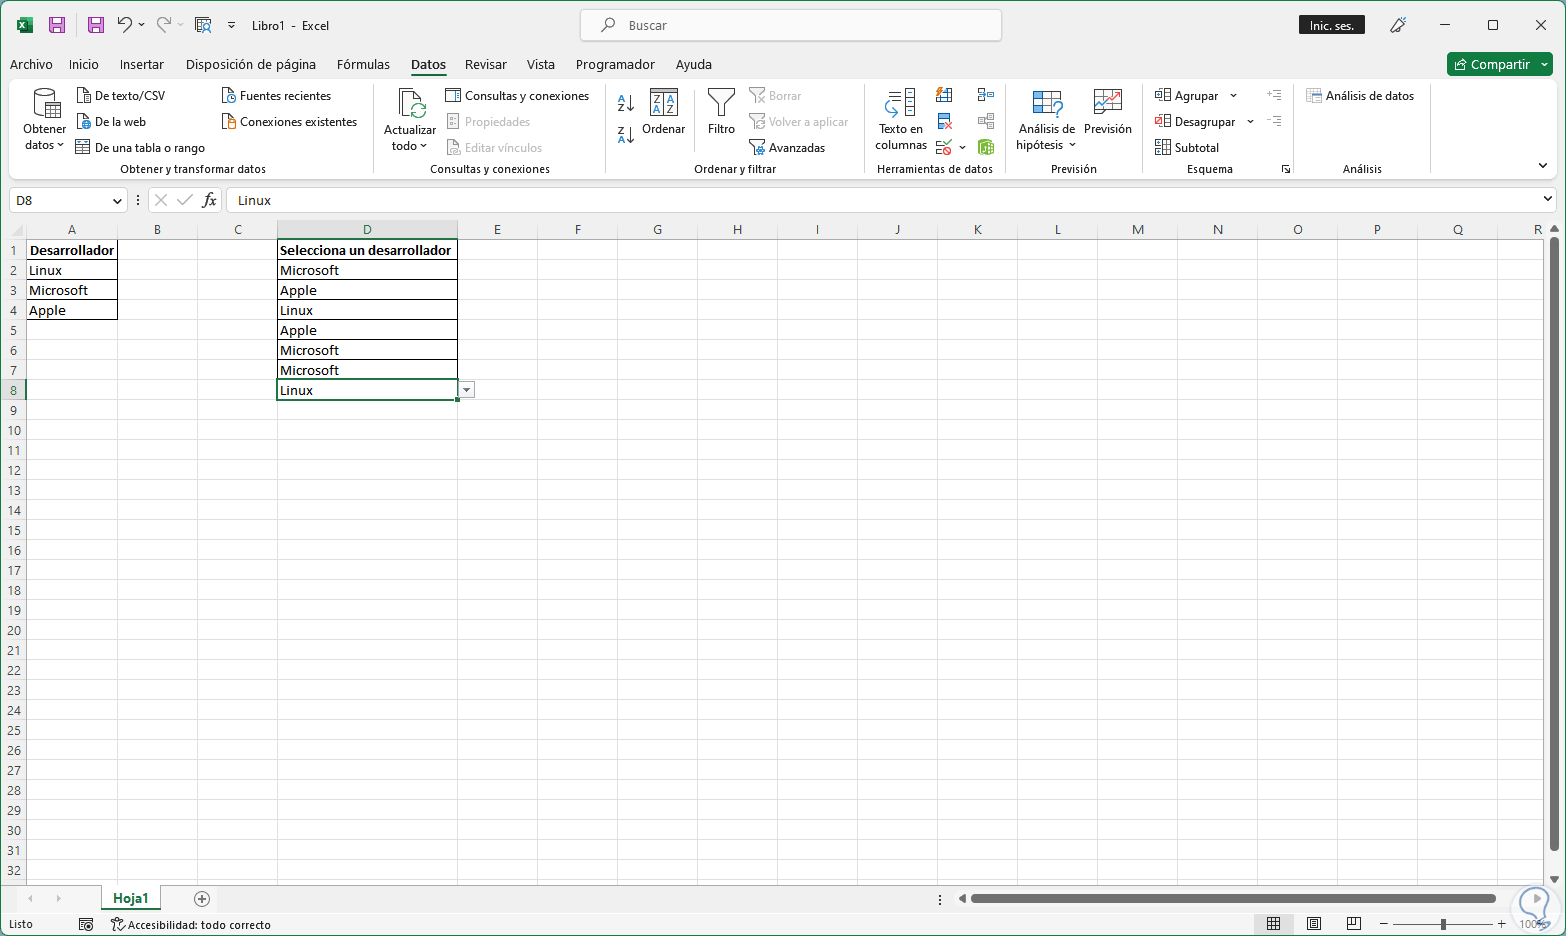The image size is (1566, 936).
Task: Expand the formula bar
Action: (x=1548, y=200)
